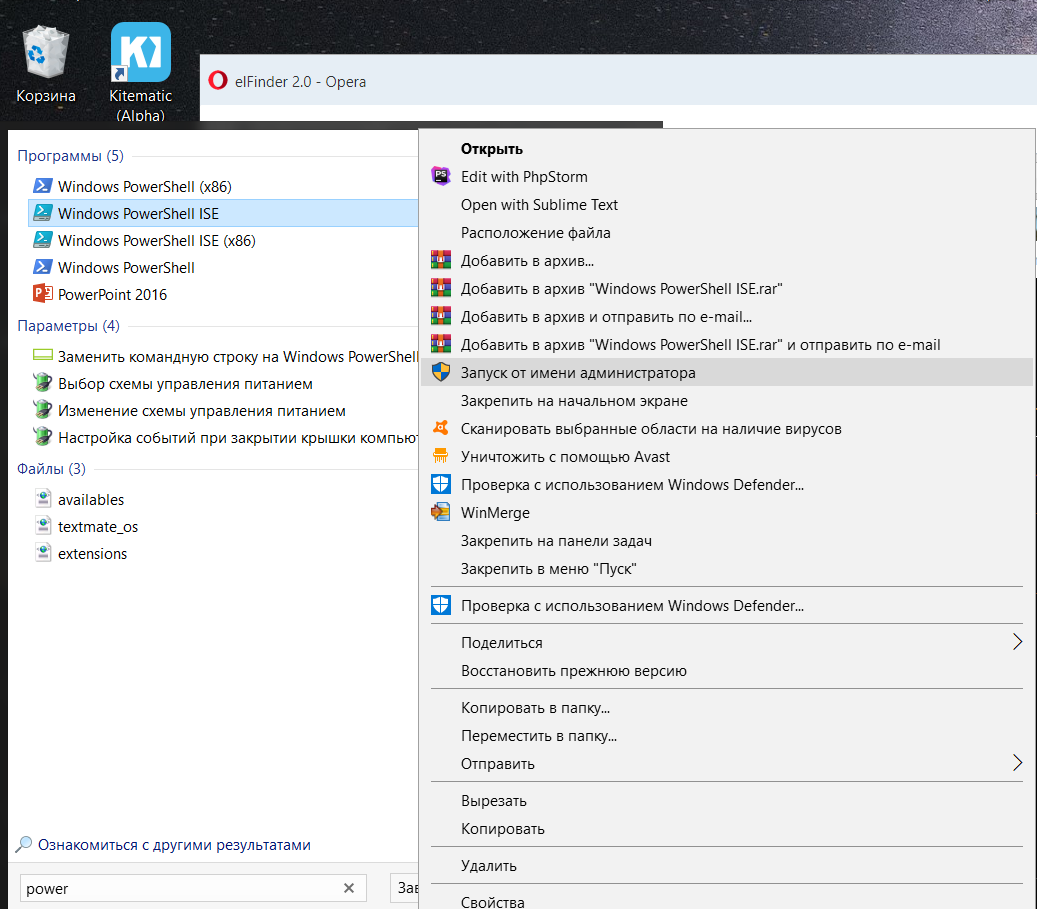Click the magnifier icon near other results
Screen dimensions: 1037x909
tap(24, 844)
